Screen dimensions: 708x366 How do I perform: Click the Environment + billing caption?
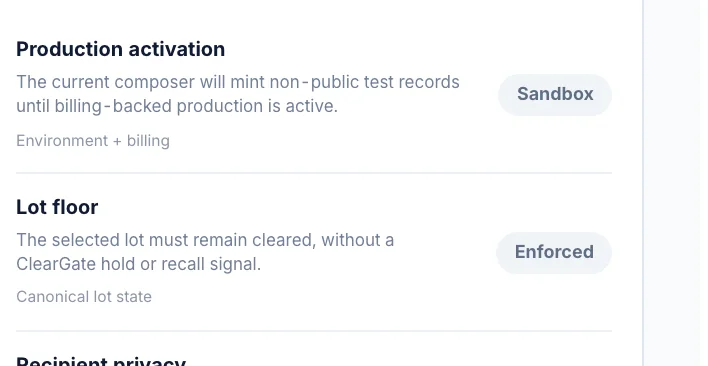[x=93, y=141]
